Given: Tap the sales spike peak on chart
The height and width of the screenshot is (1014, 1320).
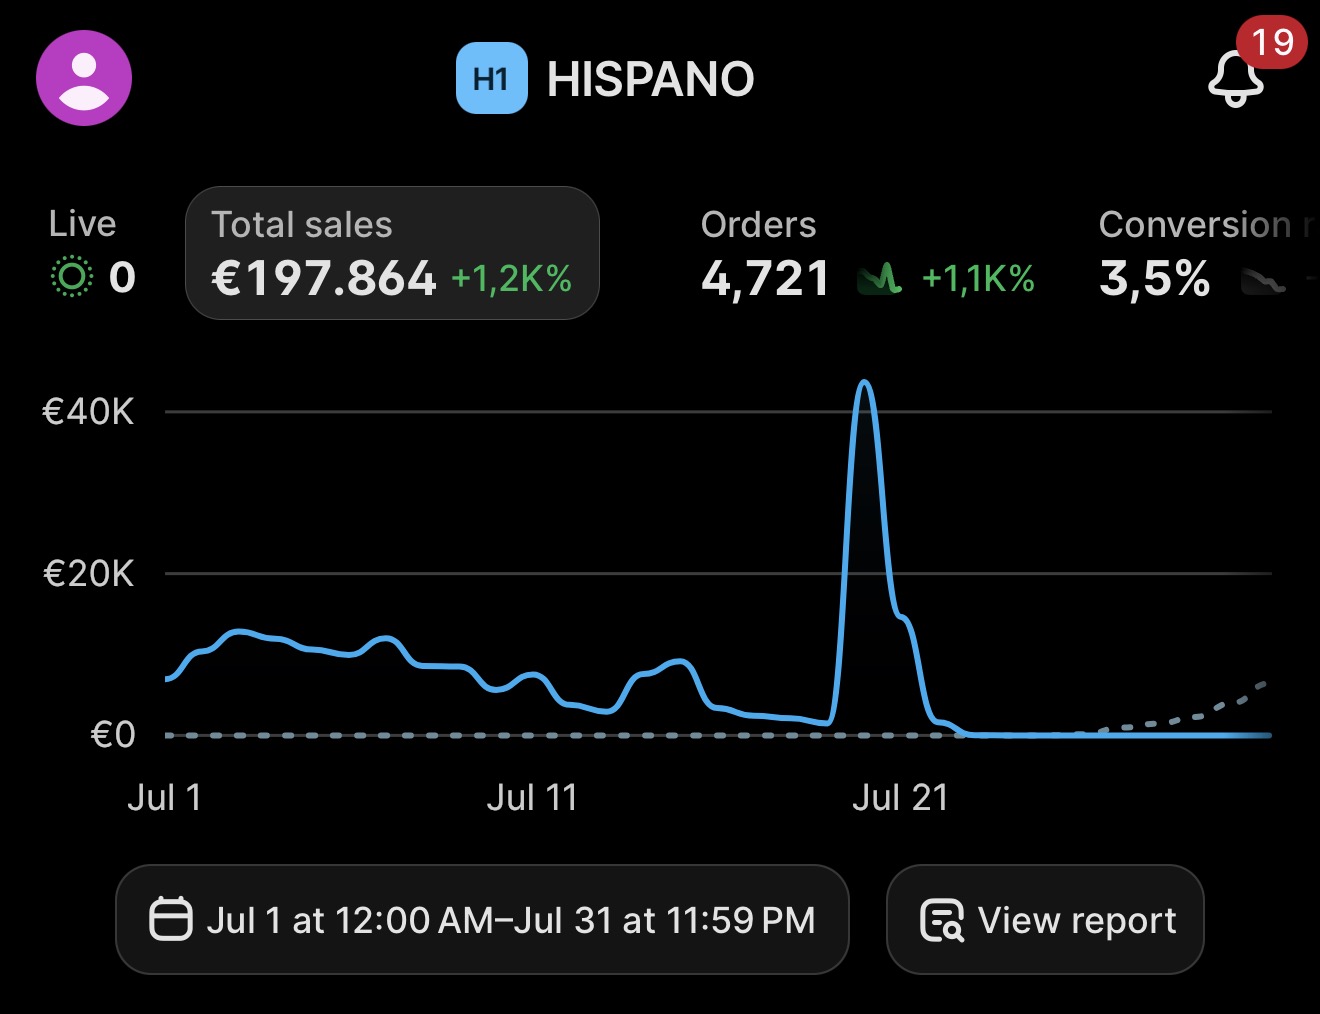Looking at the screenshot, I should click(864, 383).
